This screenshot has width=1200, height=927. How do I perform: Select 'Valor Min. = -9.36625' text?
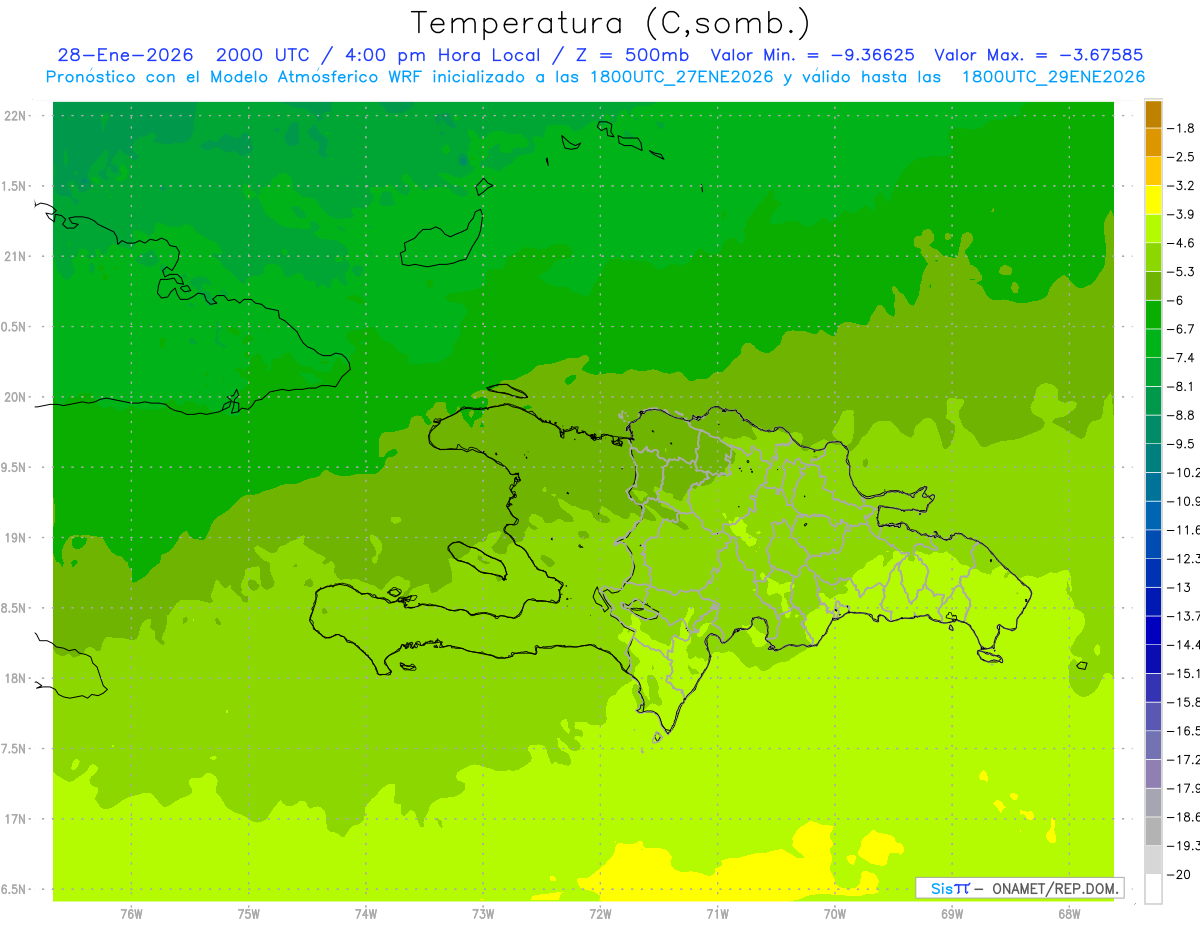pyautogui.click(x=812, y=55)
